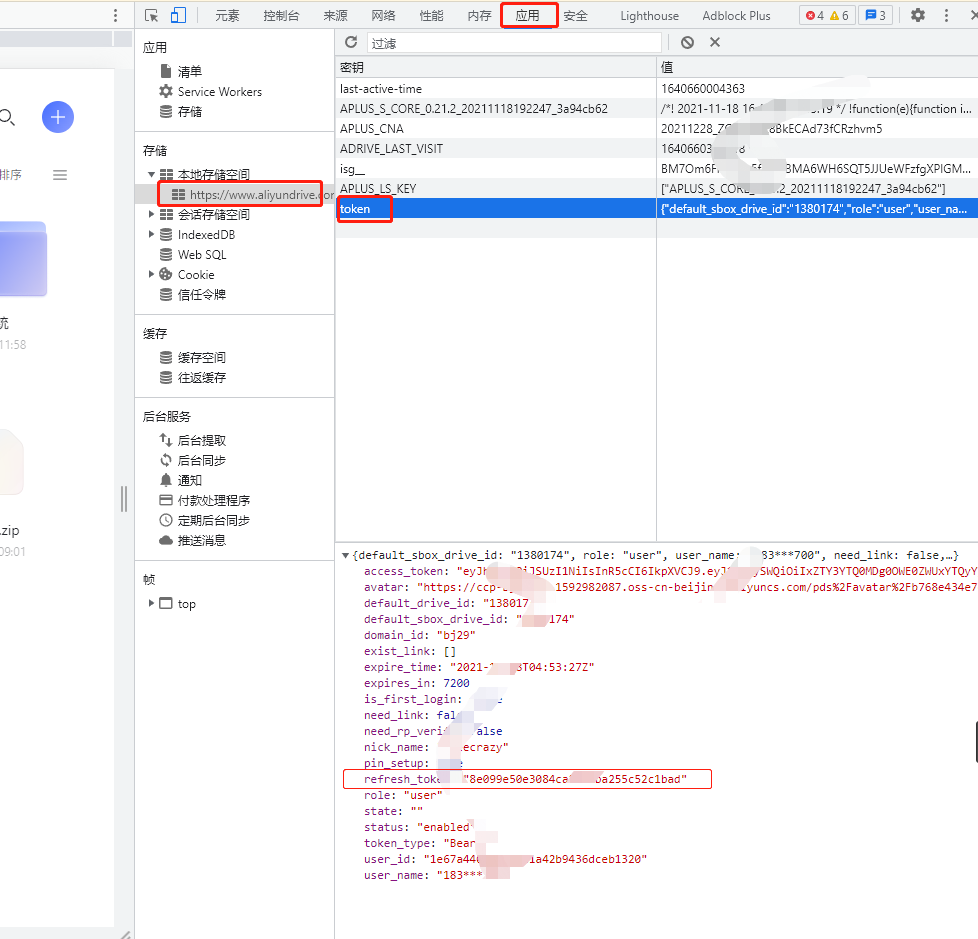Open DevTools settings gear icon

coord(917,15)
